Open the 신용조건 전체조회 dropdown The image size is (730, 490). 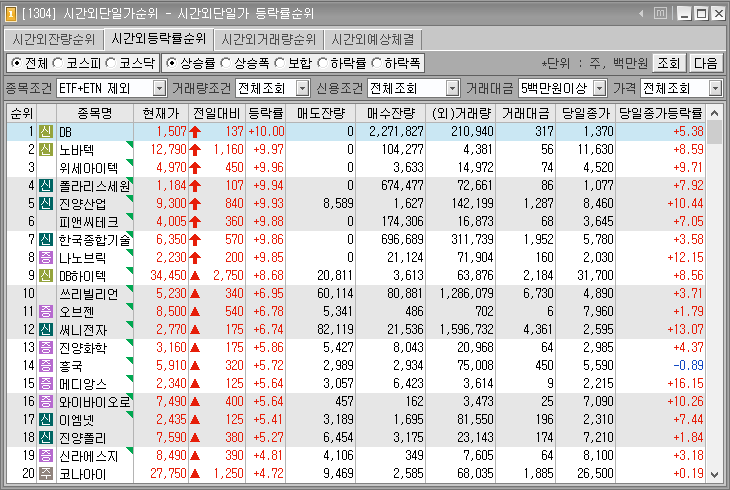tap(453, 88)
